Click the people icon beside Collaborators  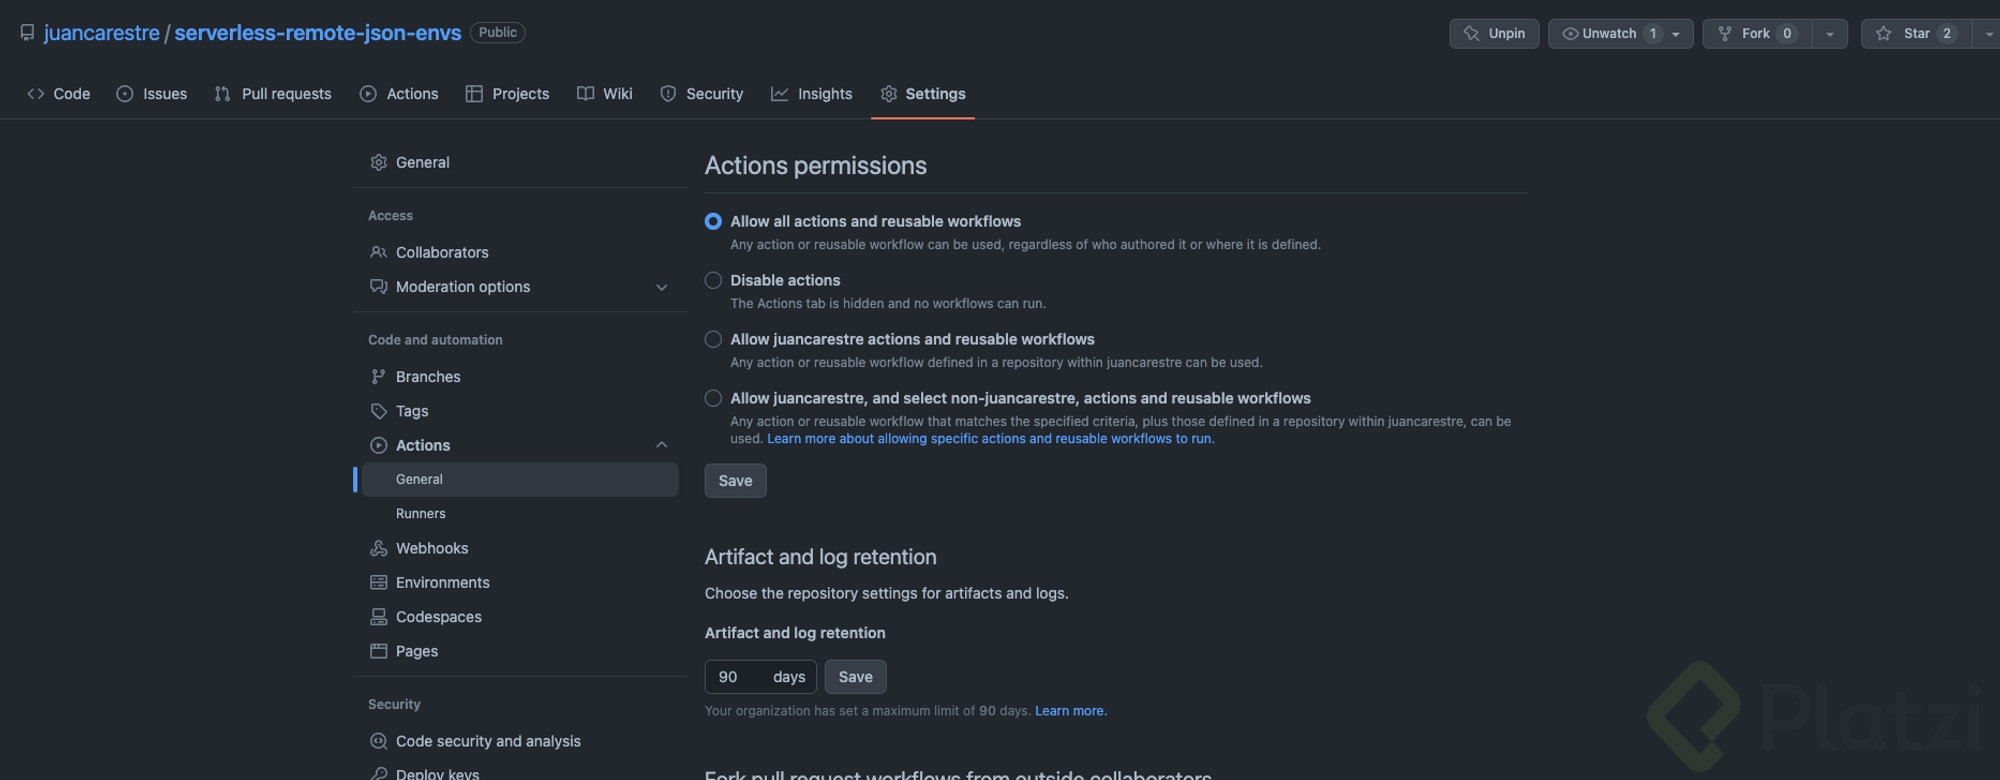378,252
